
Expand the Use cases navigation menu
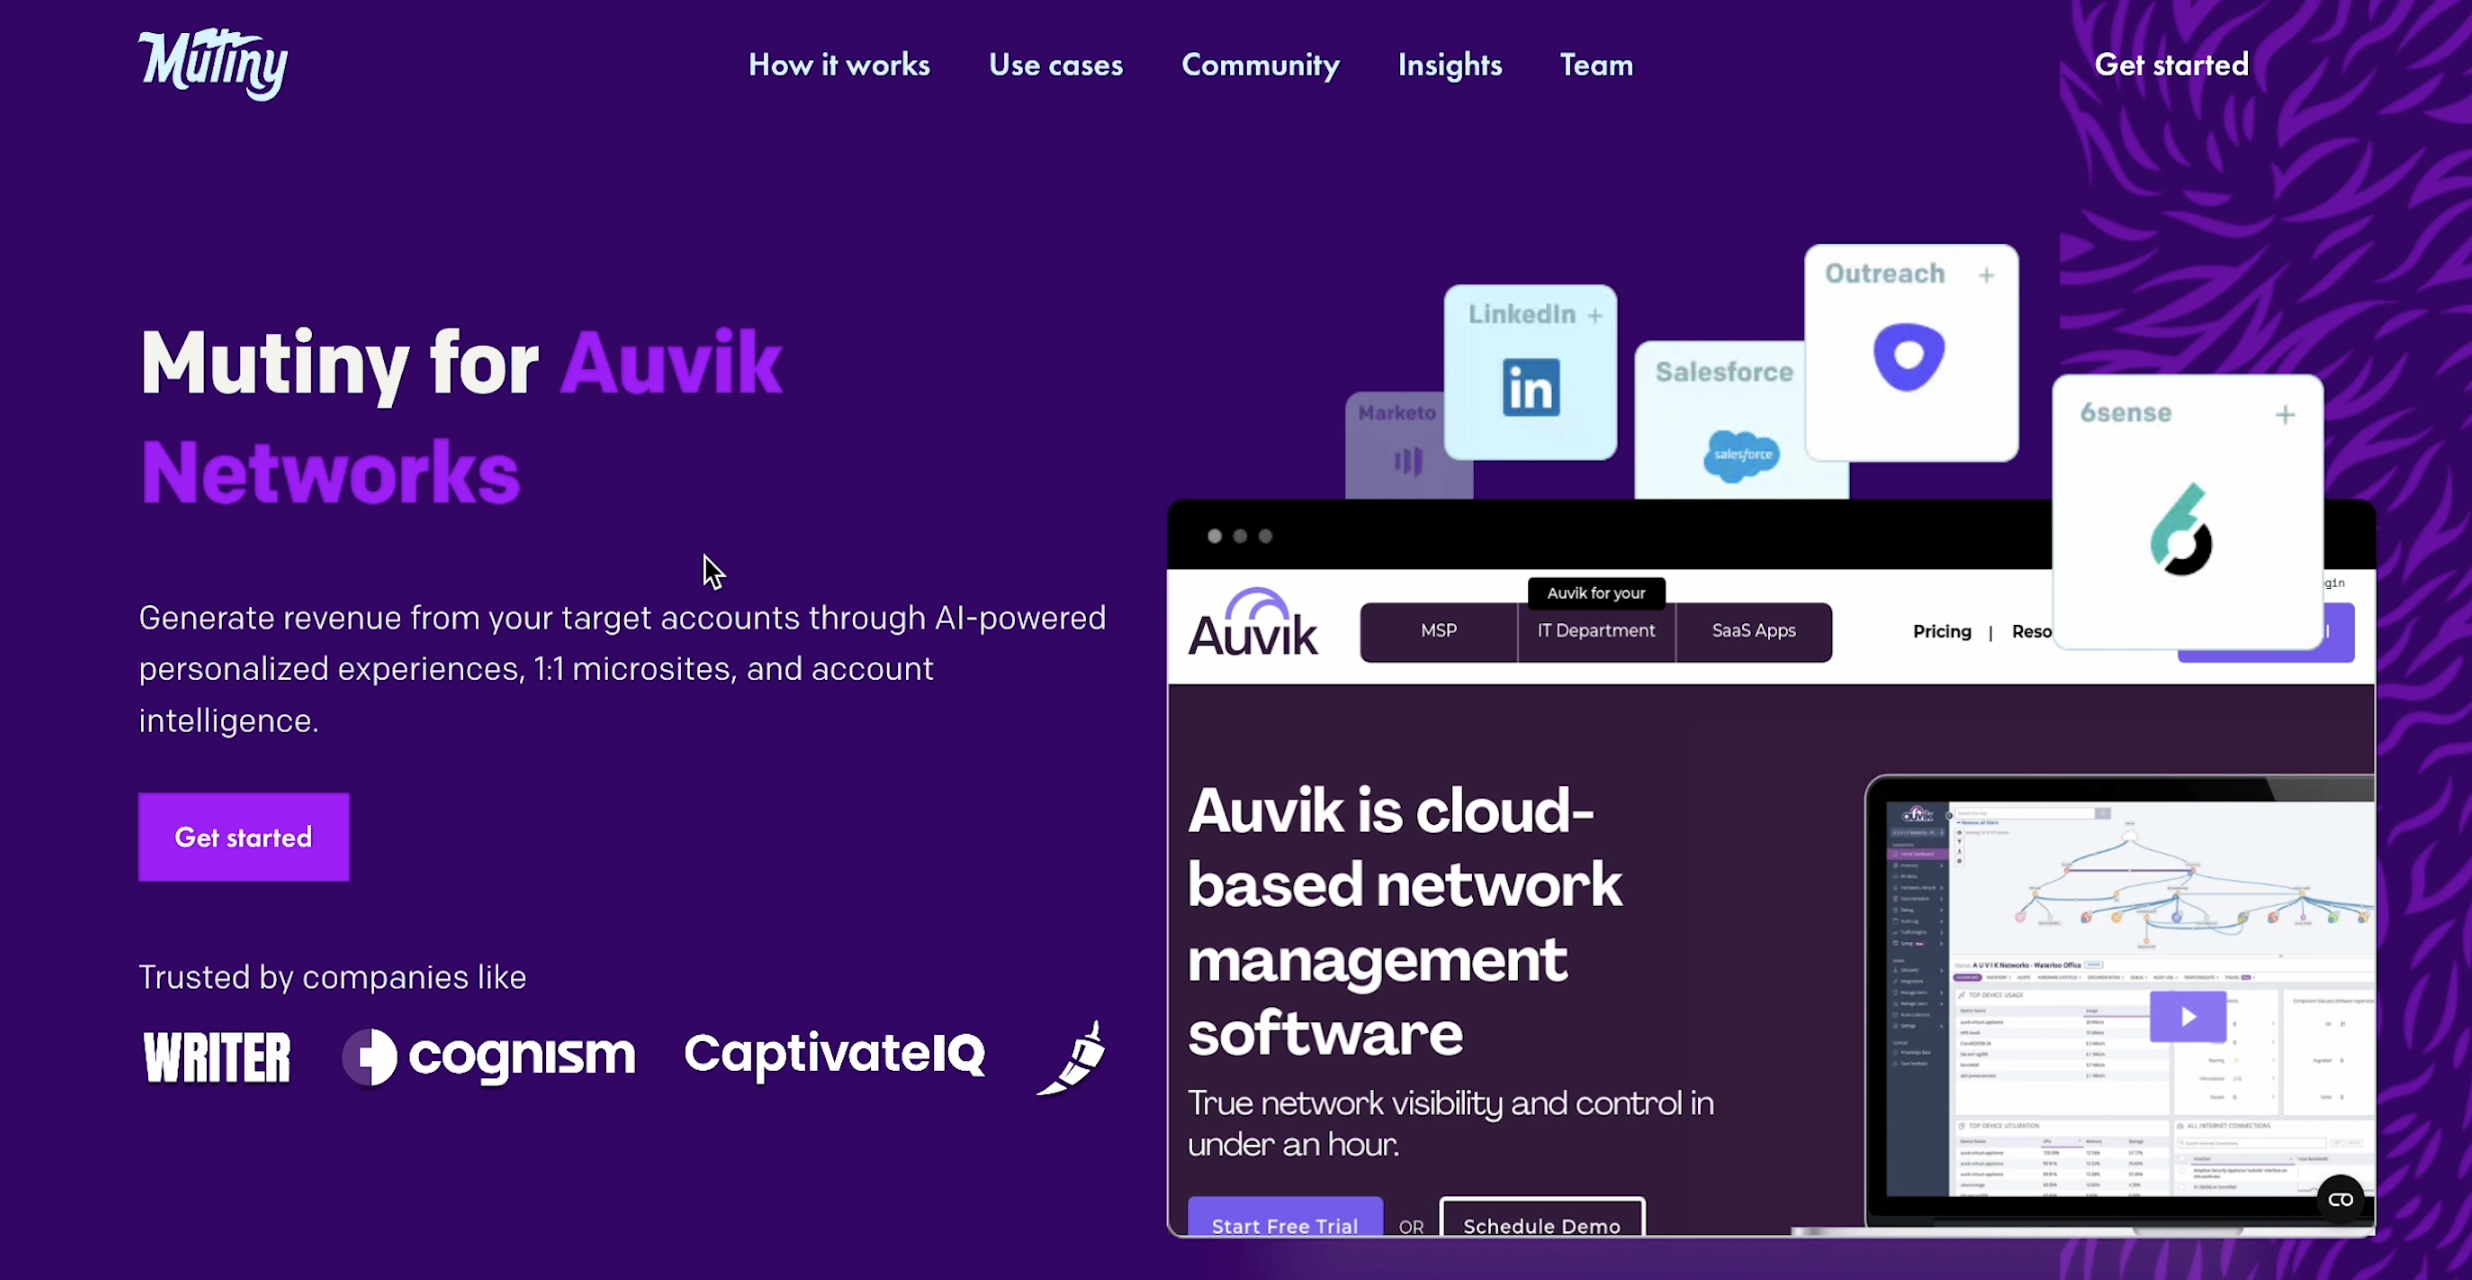coord(1056,65)
